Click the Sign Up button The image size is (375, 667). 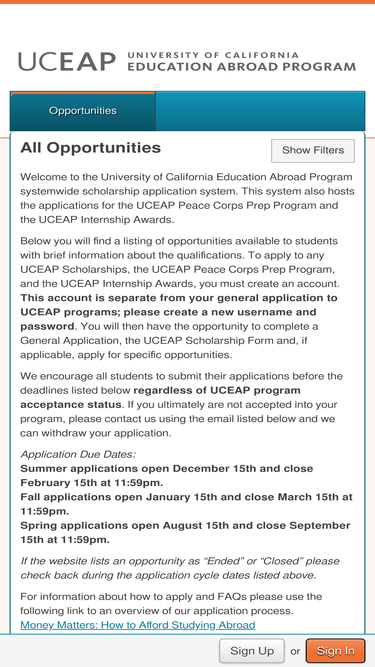[x=252, y=651]
